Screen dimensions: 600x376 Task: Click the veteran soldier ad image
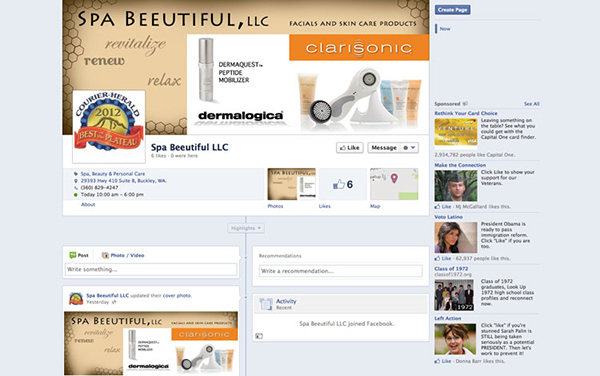(456, 186)
